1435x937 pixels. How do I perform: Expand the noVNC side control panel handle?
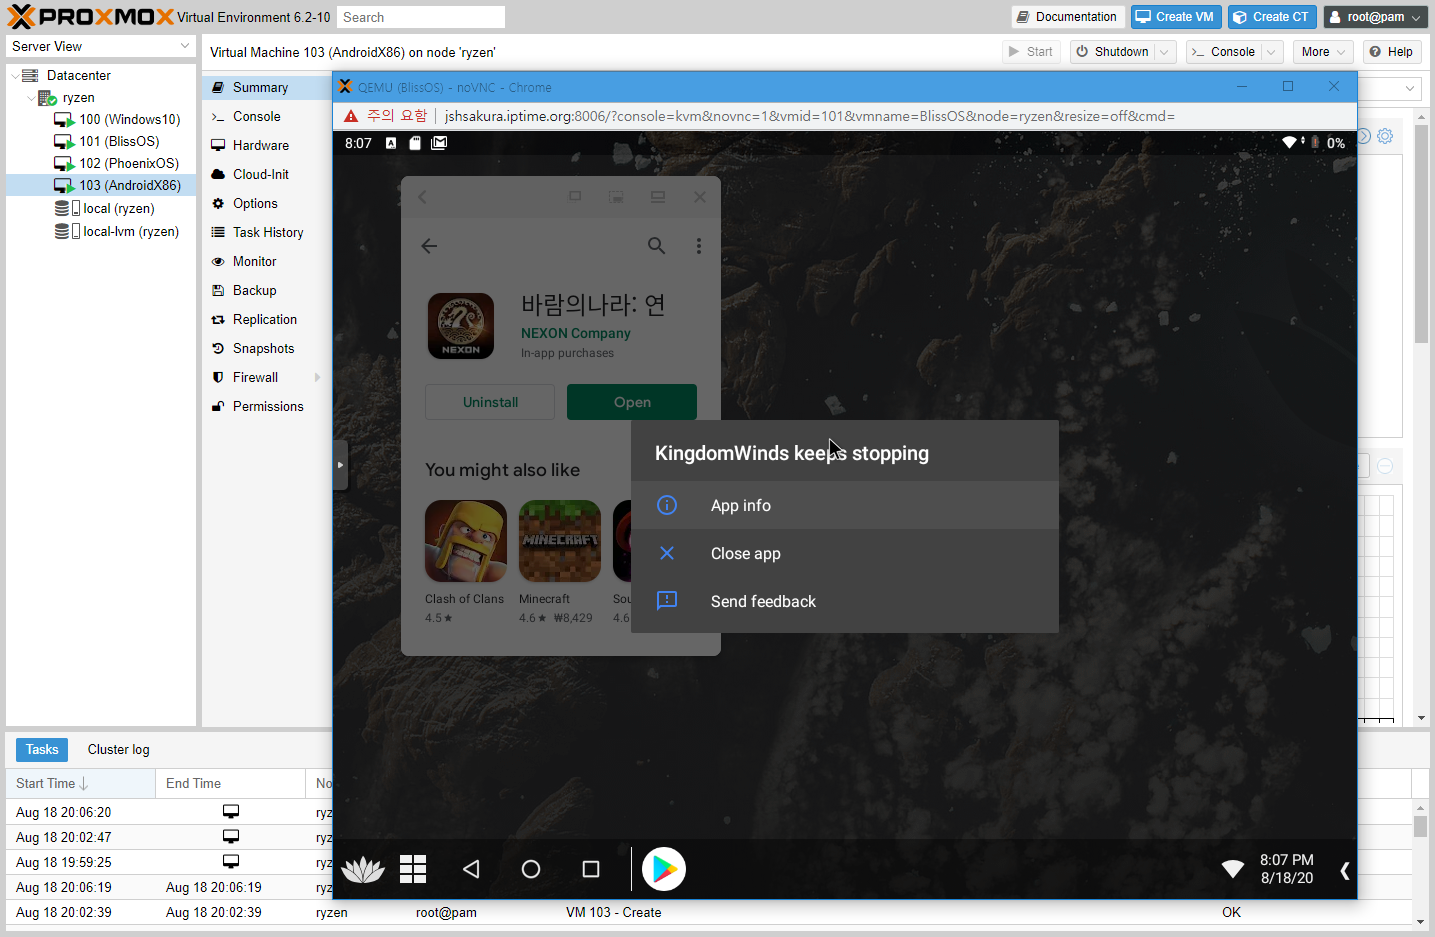point(340,465)
